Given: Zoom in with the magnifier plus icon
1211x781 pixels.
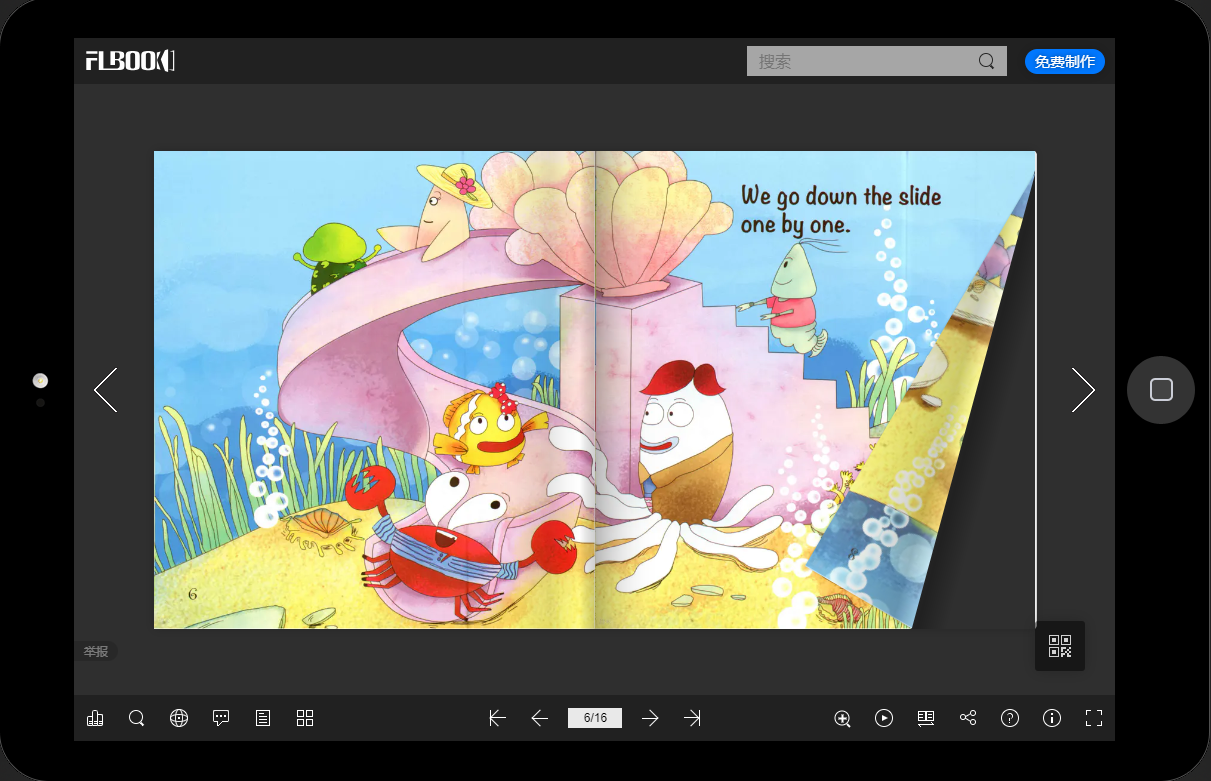Looking at the screenshot, I should pyautogui.click(x=842, y=718).
